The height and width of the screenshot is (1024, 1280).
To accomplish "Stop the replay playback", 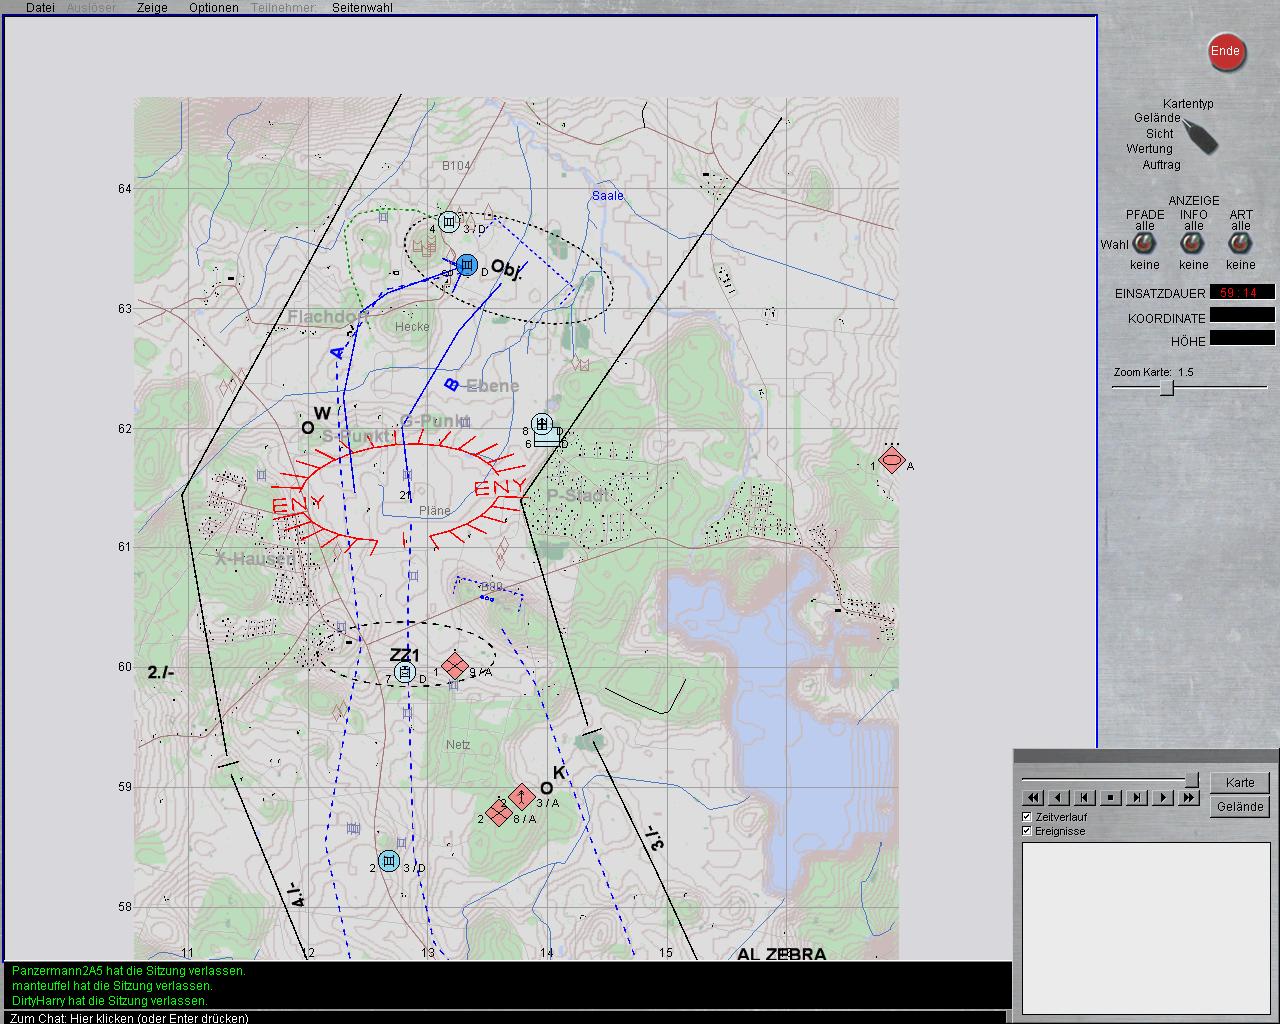I will coord(1111,798).
